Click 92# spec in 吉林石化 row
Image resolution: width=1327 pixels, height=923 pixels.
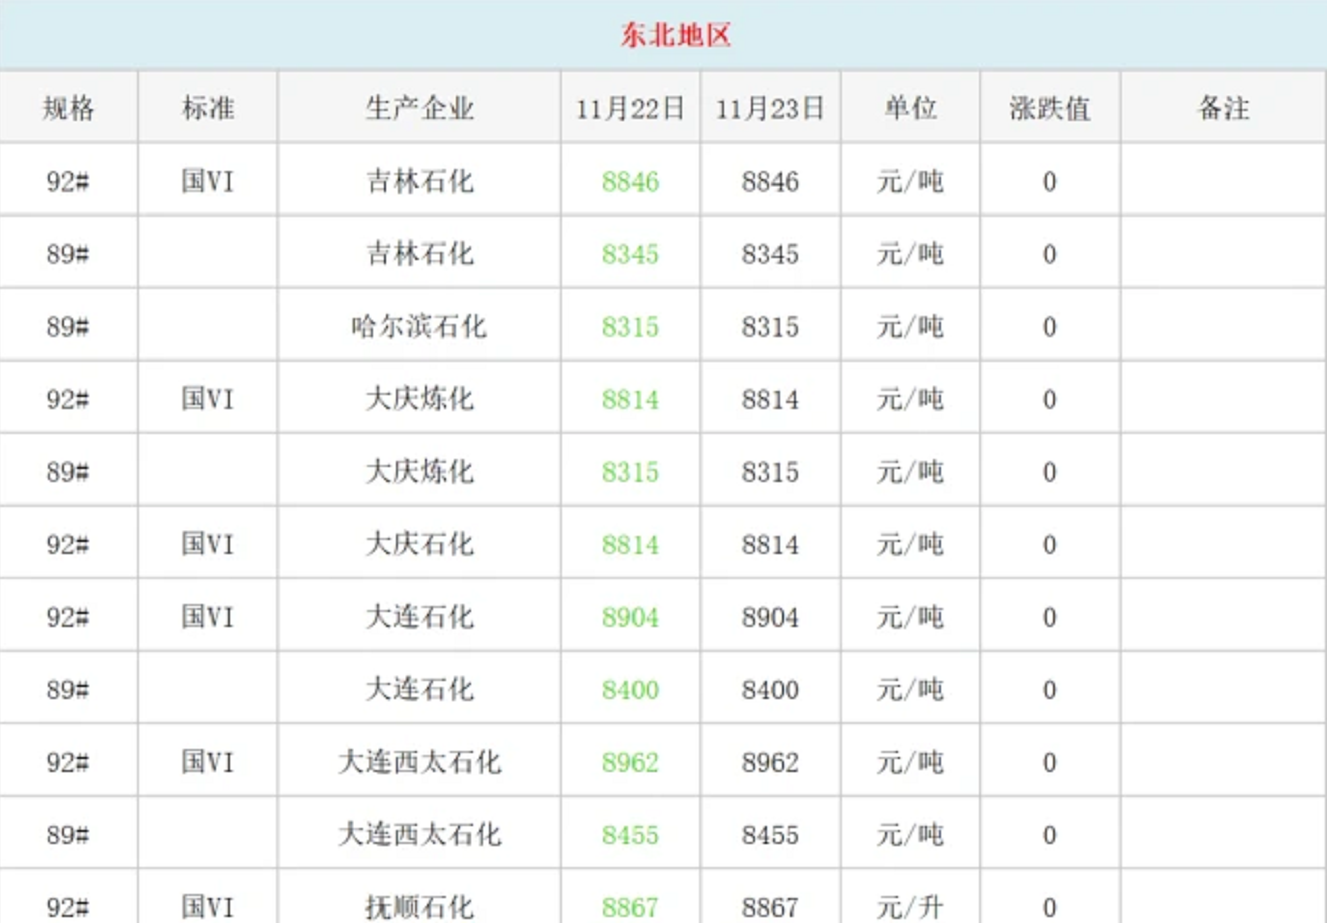coord(68,181)
